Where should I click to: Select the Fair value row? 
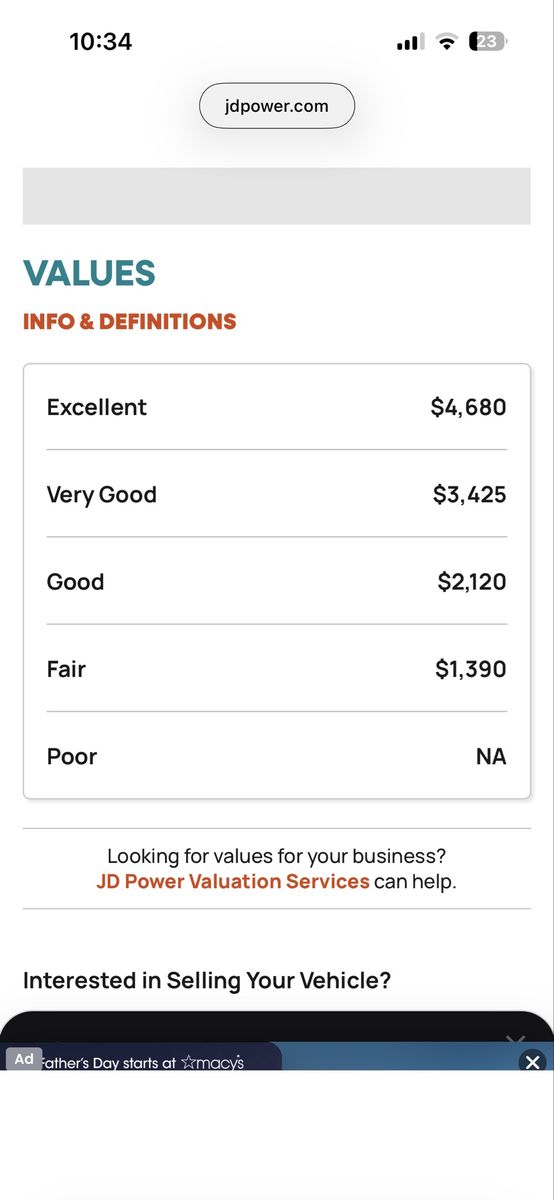277,668
